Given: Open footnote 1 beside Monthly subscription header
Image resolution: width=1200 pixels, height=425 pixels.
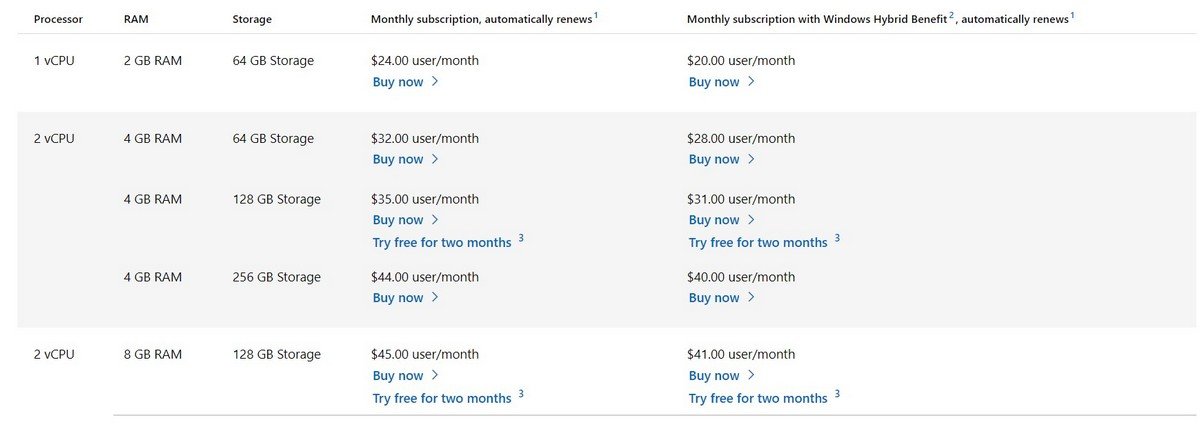Looking at the screenshot, I should [596, 15].
